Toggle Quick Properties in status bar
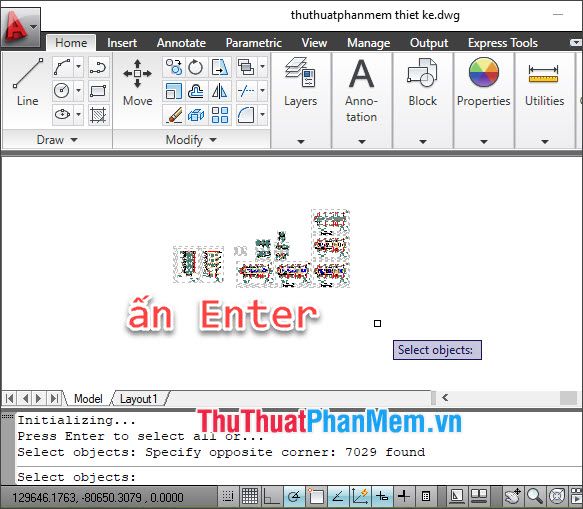This screenshot has height=509, width=583. click(426, 496)
